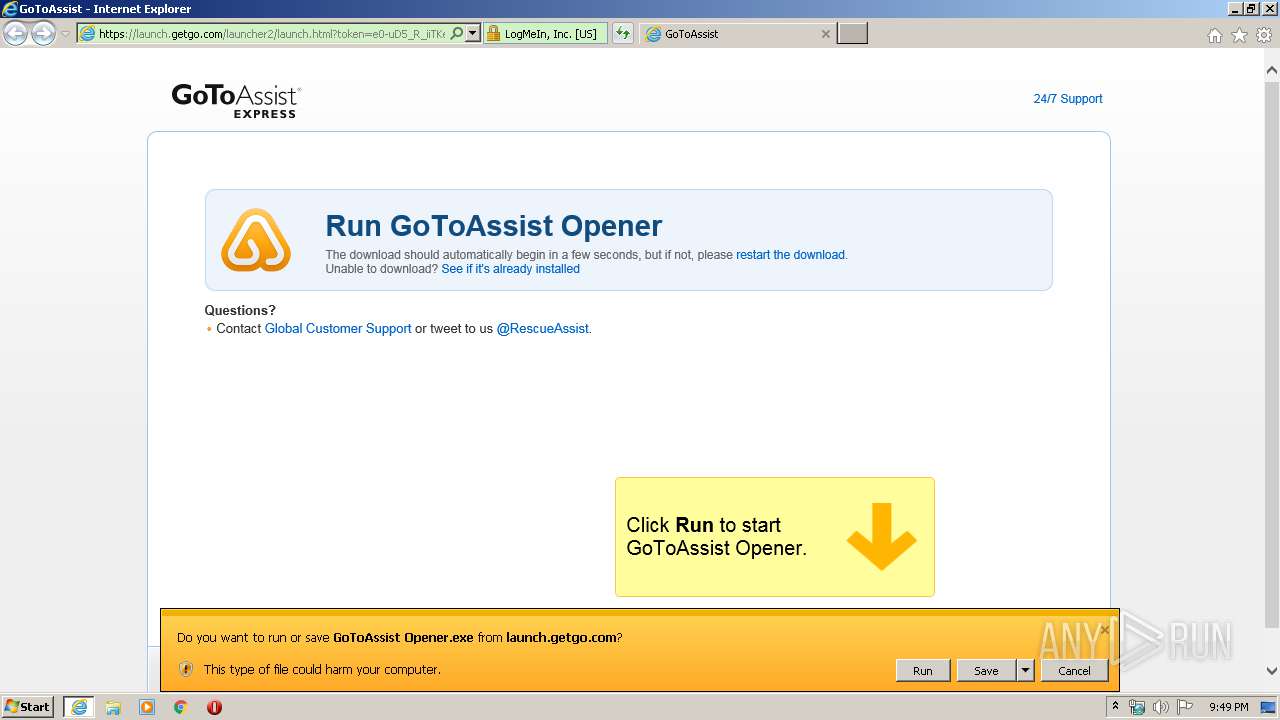Image resolution: width=1280 pixels, height=720 pixels.
Task: Click Run in the download bar
Action: pos(922,671)
